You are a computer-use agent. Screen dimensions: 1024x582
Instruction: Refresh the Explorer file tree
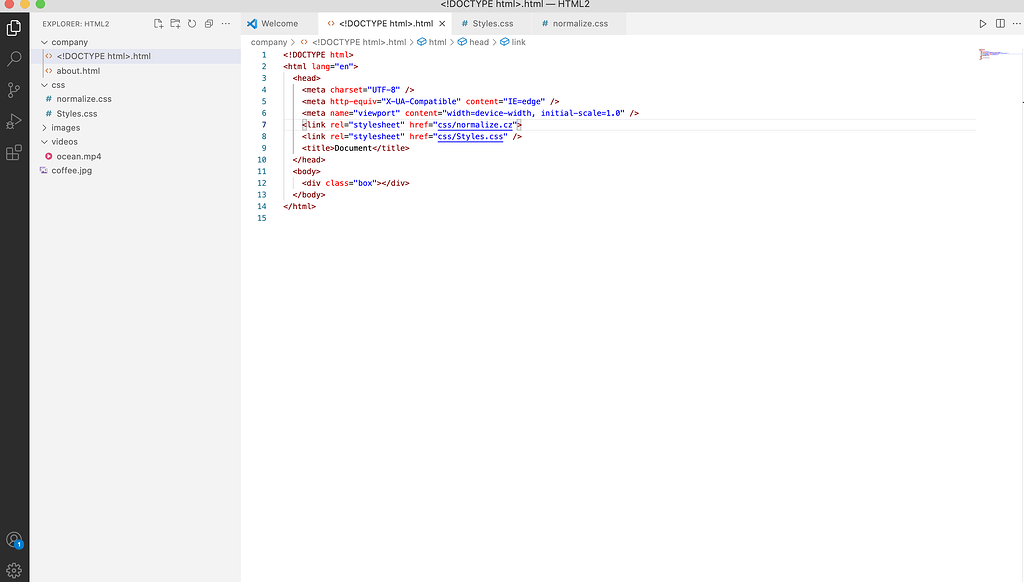(192, 23)
